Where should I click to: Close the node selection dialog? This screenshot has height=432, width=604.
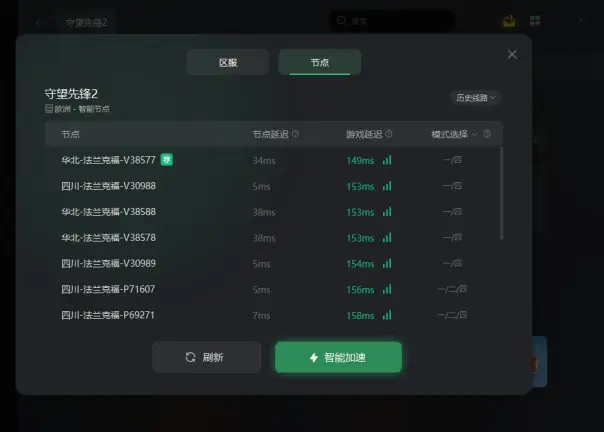click(512, 54)
